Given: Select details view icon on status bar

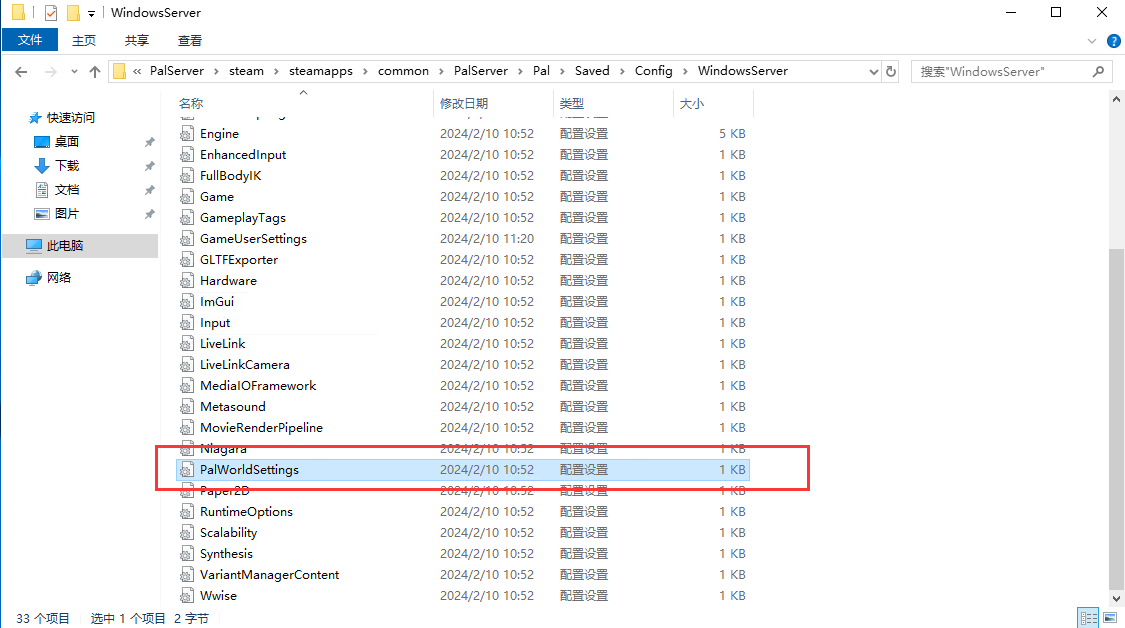Looking at the screenshot, I should tap(1089, 618).
